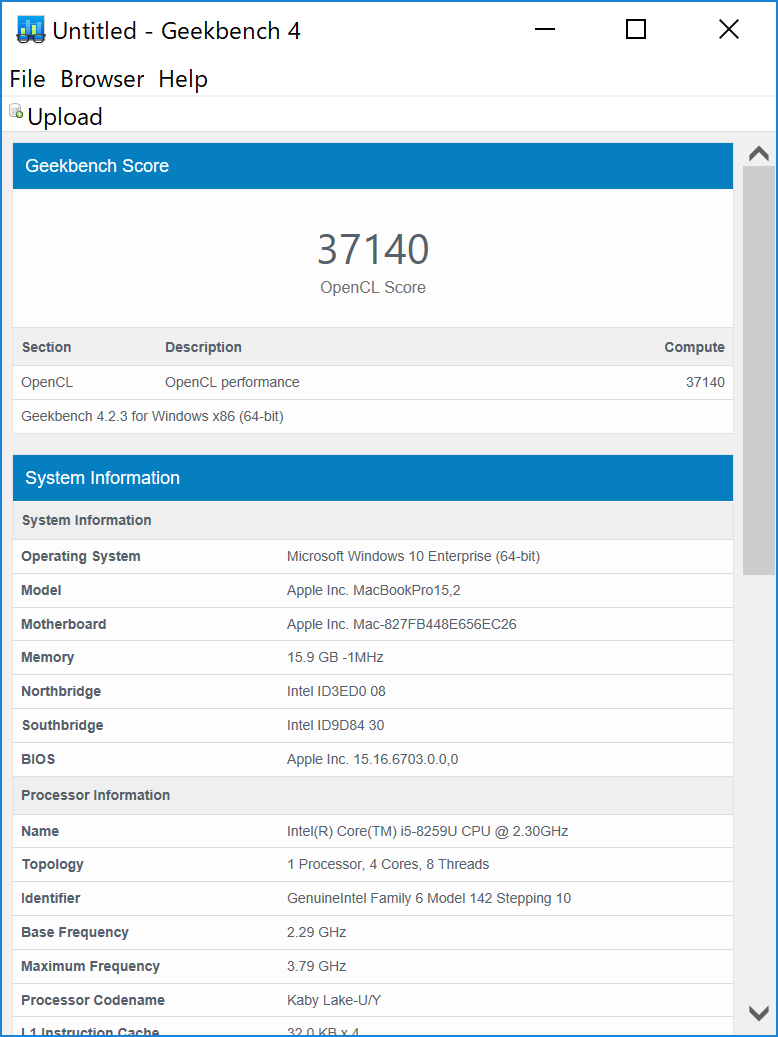Image resolution: width=778 pixels, height=1037 pixels.
Task: Minimize the Geekbench 4 window
Action: pyautogui.click(x=544, y=29)
